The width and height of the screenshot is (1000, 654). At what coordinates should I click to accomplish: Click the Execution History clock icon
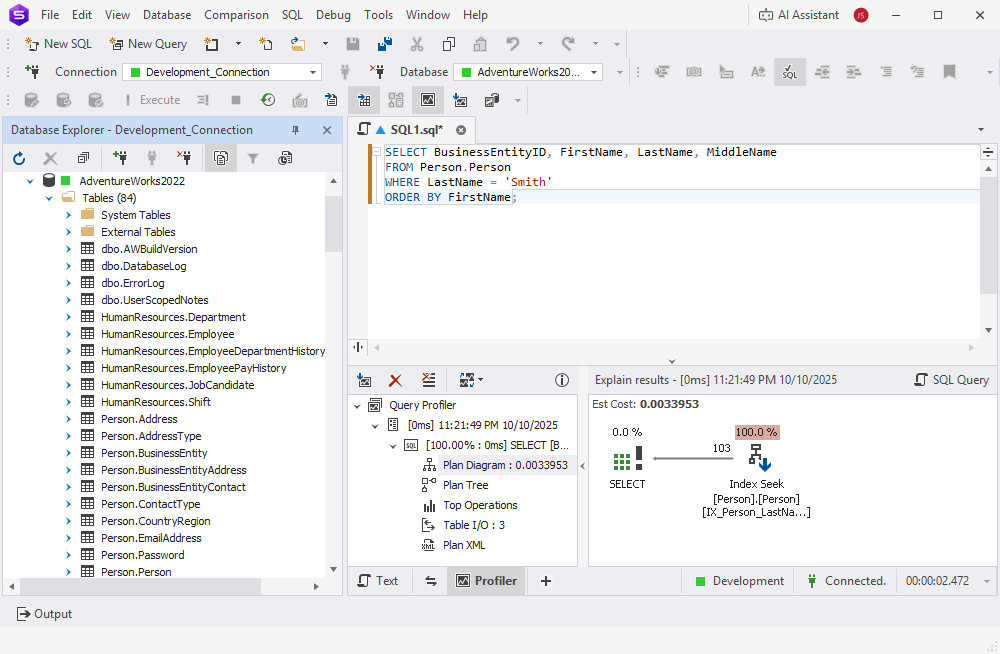(x=268, y=100)
